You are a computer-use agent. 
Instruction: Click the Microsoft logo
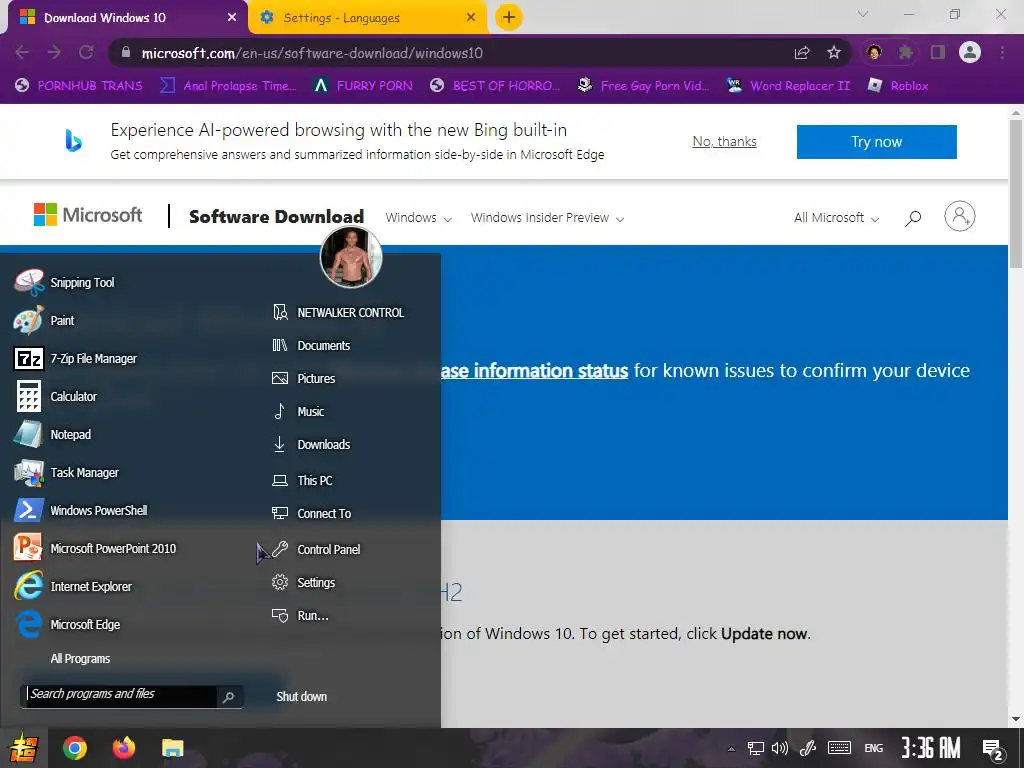point(88,215)
